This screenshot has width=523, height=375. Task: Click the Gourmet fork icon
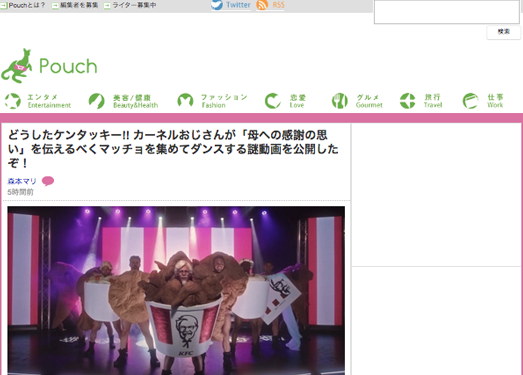point(340,101)
